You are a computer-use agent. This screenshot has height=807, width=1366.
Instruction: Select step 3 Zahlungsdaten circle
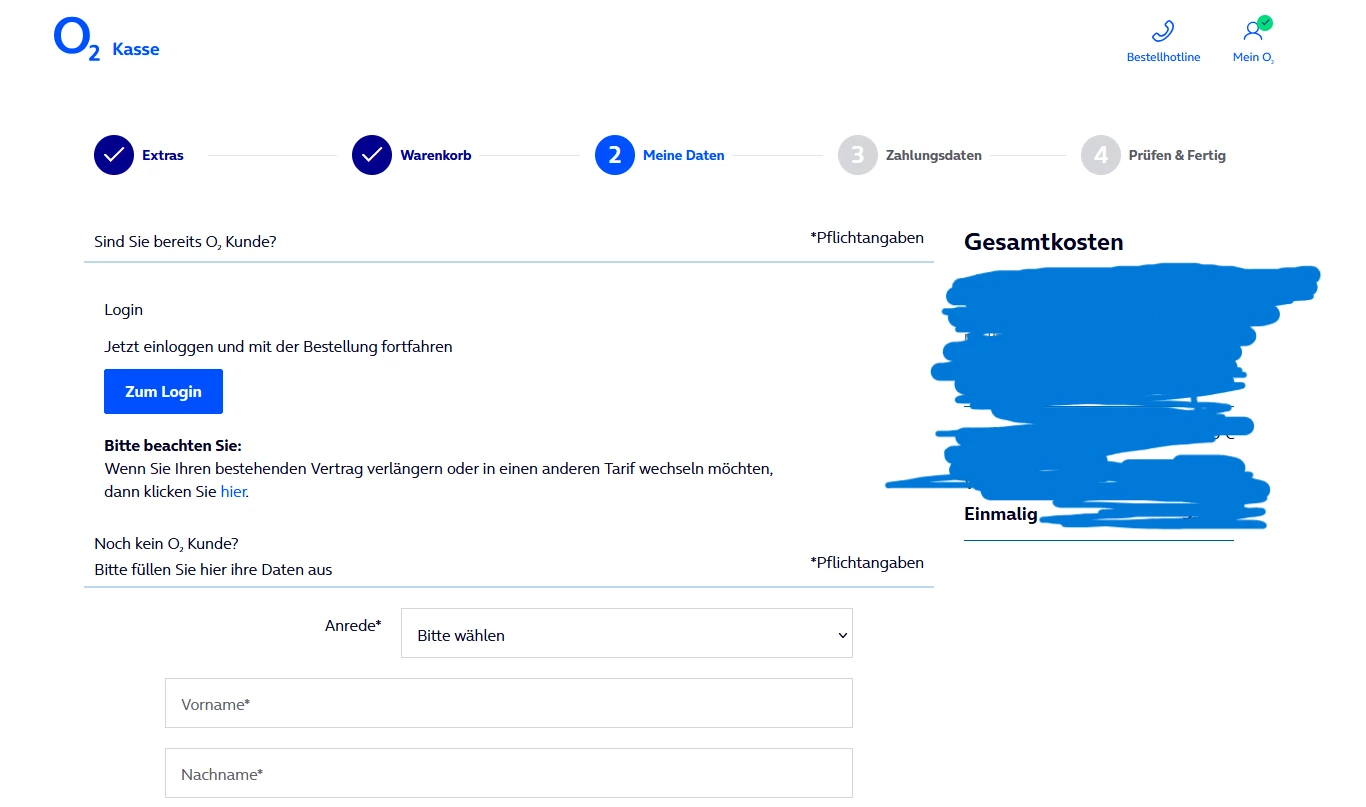point(858,155)
